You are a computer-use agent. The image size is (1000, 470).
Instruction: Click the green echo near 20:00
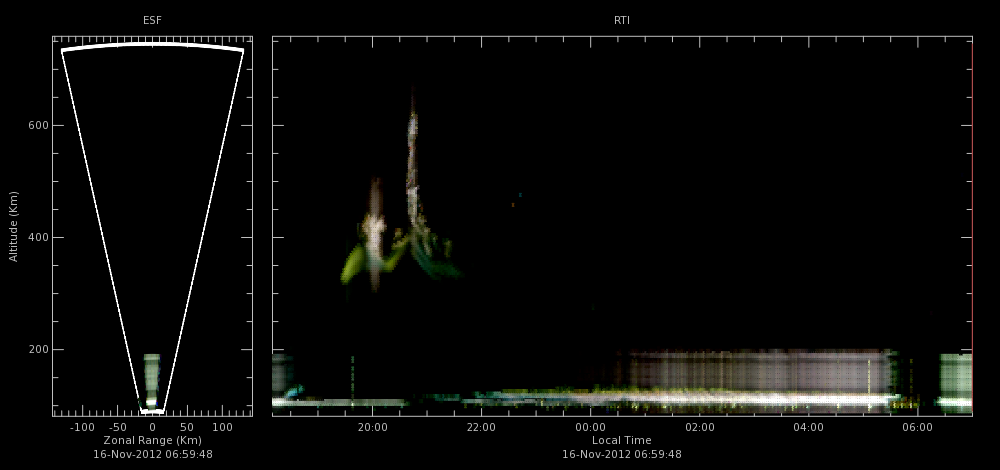click(353, 265)
